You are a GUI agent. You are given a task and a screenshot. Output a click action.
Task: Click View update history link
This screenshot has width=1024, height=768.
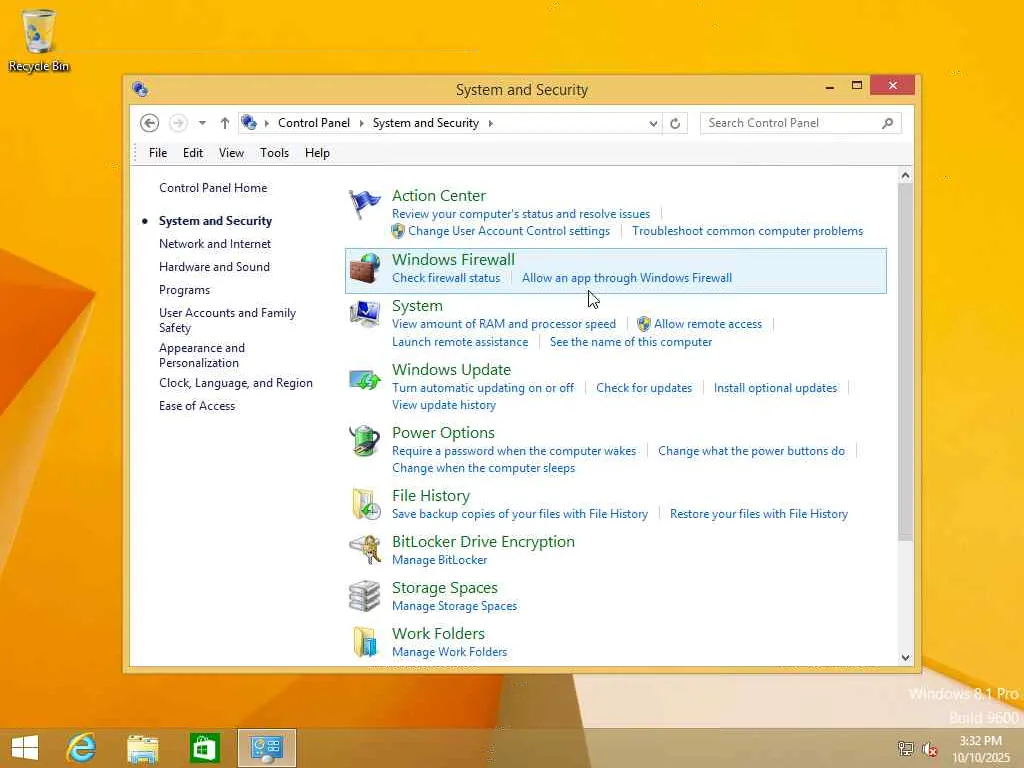[443, 405]
